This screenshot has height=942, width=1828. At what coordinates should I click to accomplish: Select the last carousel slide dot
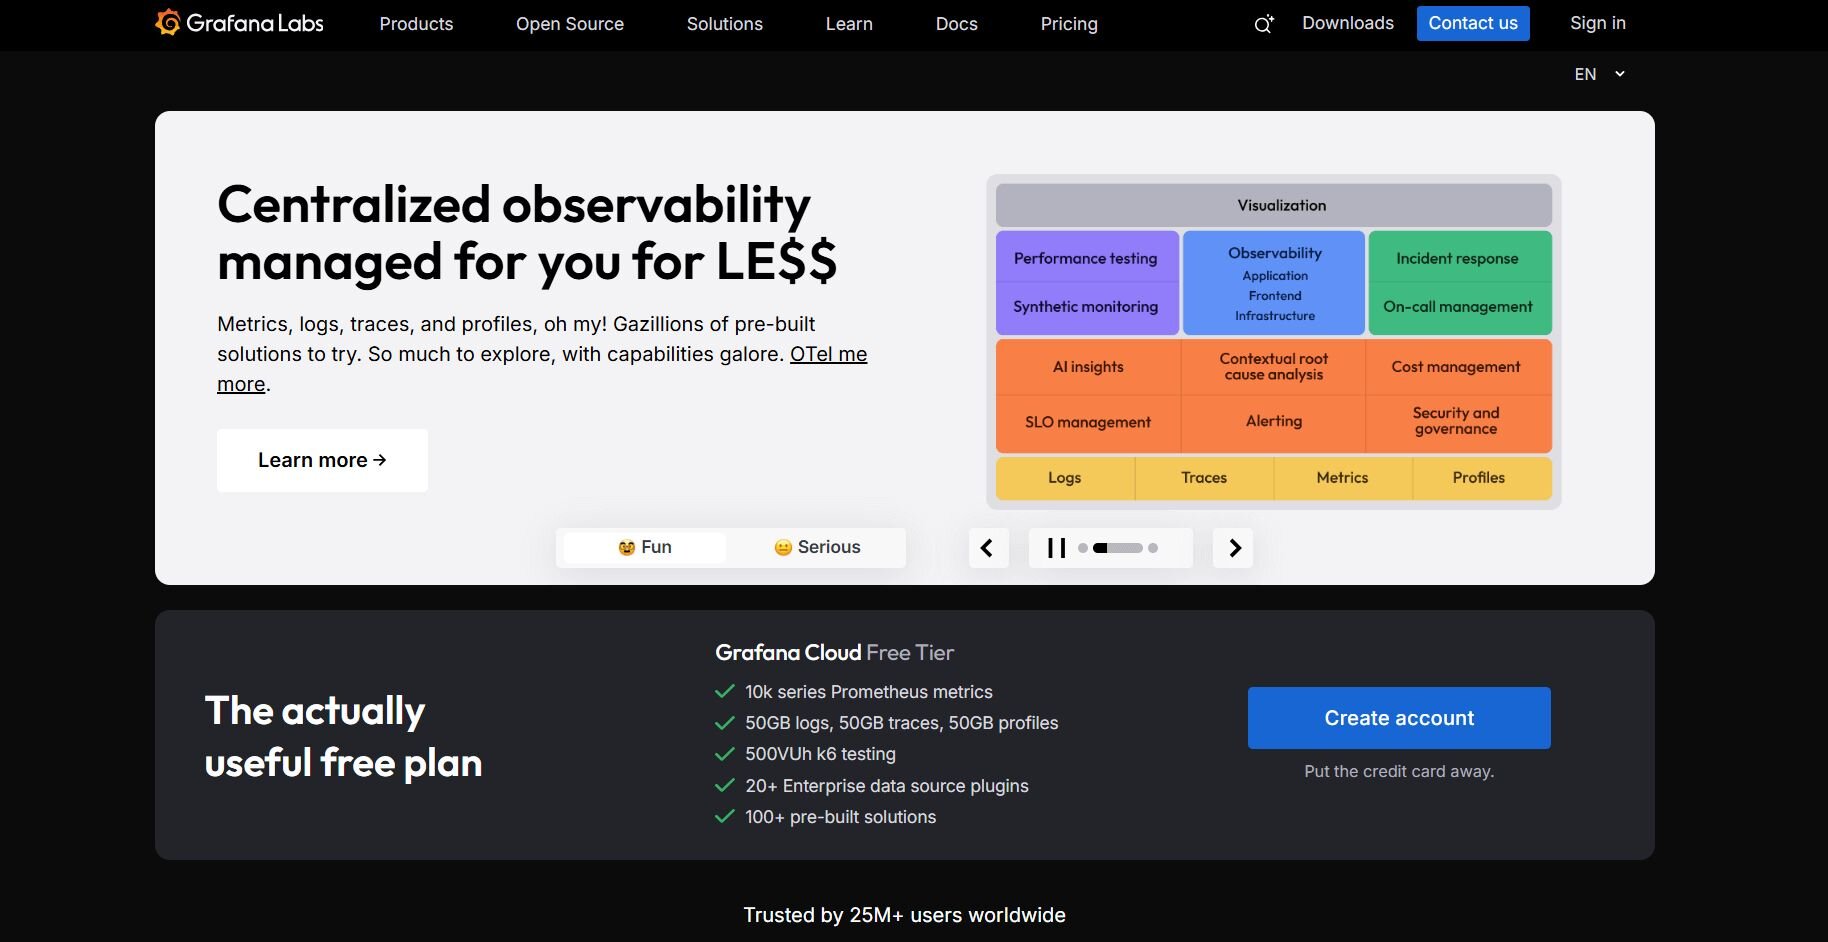[1153, 548]
